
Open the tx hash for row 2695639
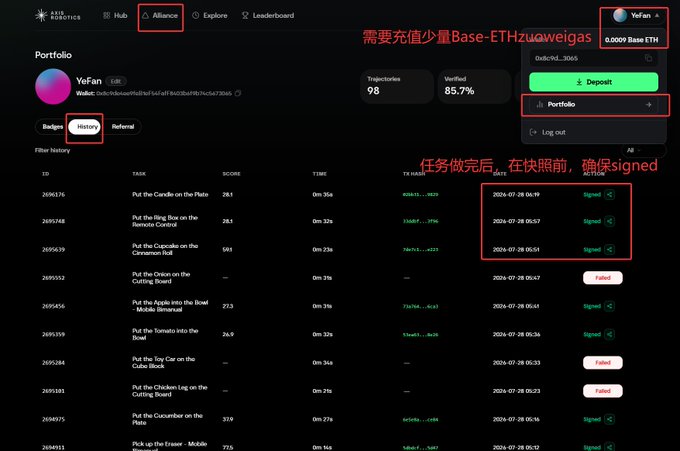point(420,249)
